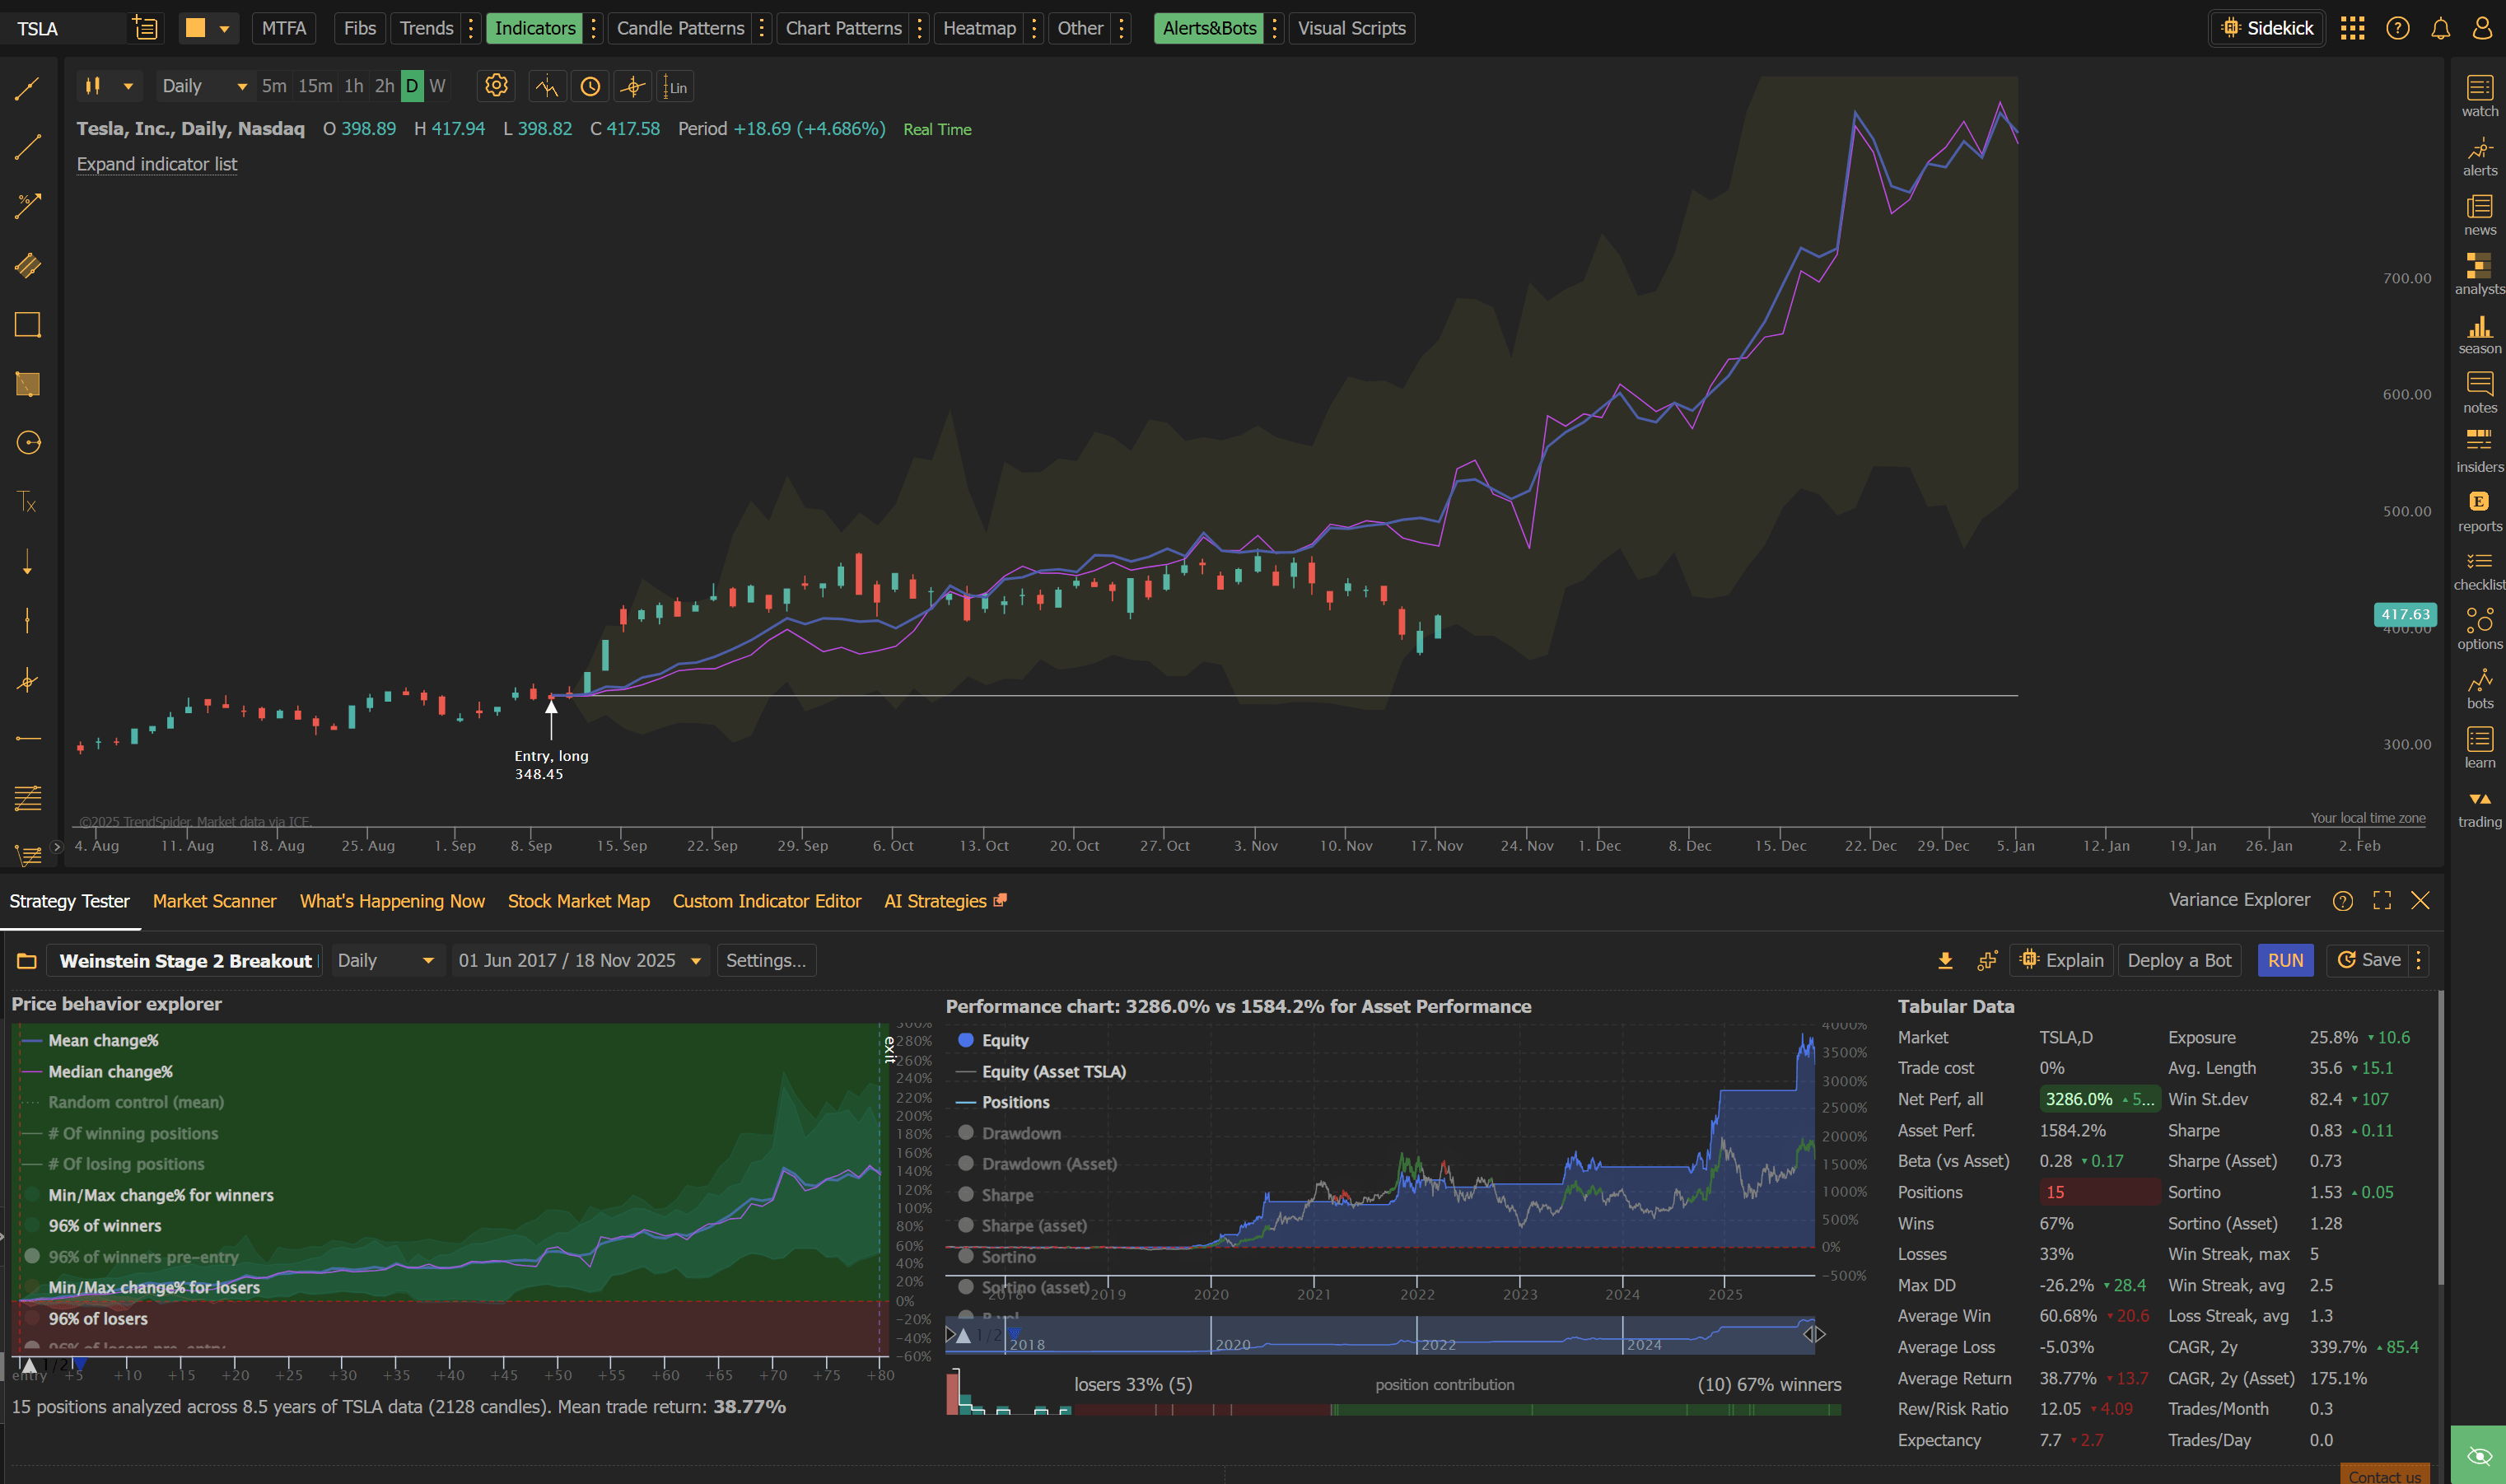Image resolution: width=2506 pixels, height=1484 pixels.
Task: Open the learn sidebar panel
Action: [2479, 748]
